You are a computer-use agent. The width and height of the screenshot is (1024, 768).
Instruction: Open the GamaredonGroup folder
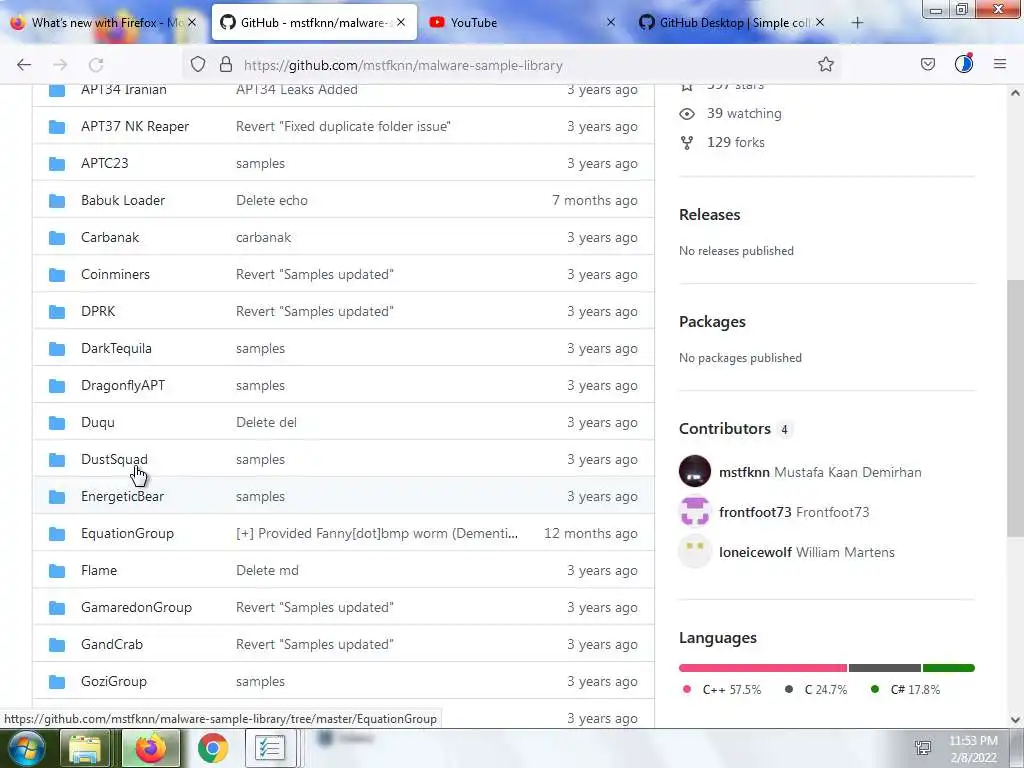[136, 607]
